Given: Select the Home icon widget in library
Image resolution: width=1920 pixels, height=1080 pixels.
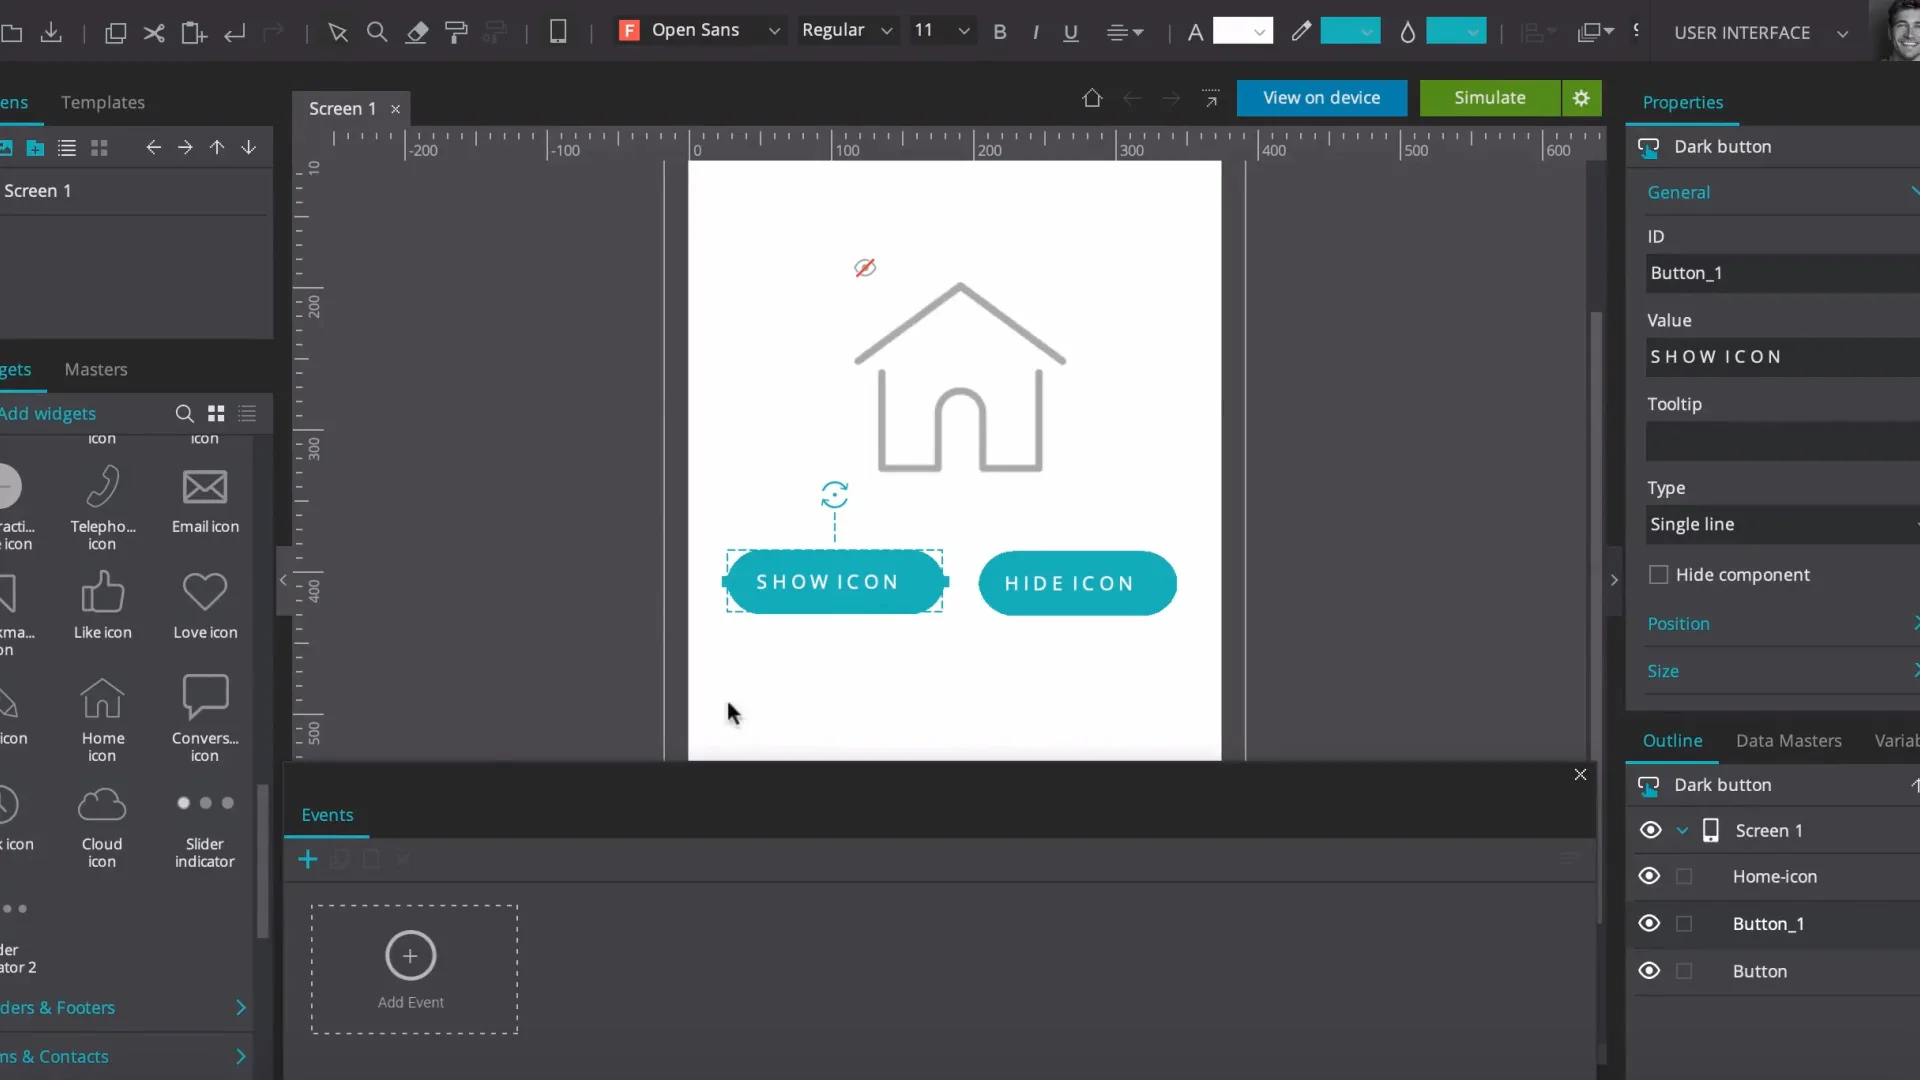Looking at the screenshot, I should 102,720.
